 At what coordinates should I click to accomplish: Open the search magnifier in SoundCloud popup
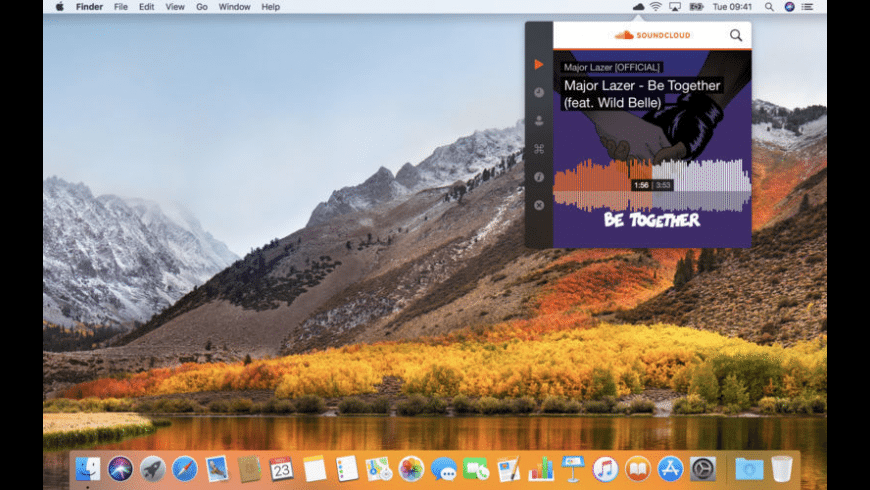tap(736, 36)
